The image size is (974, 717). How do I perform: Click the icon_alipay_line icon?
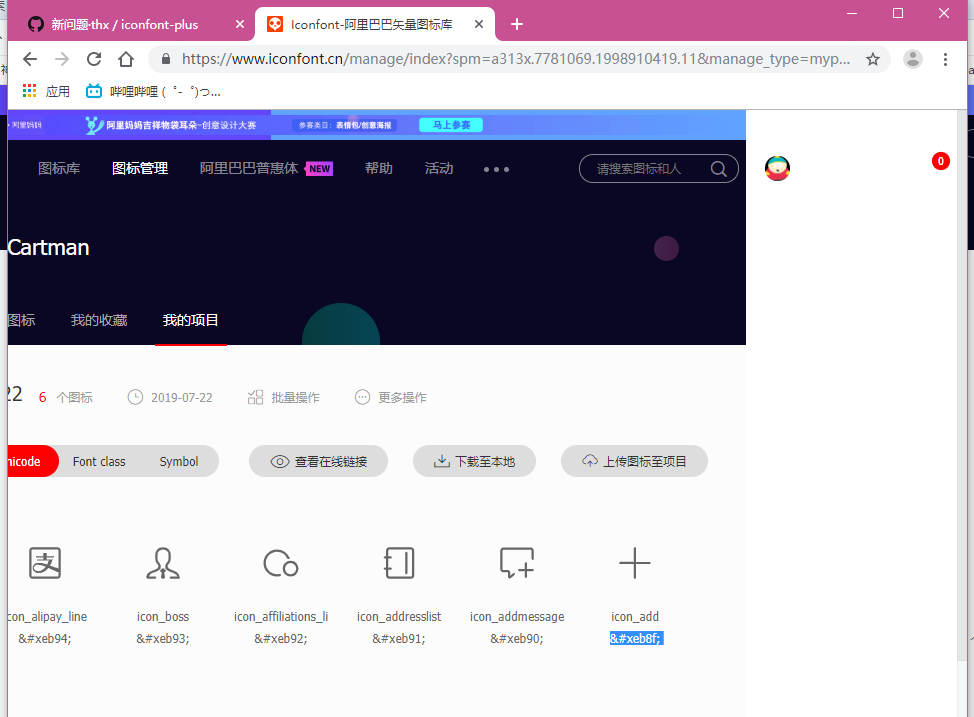(x=45, y=563)
